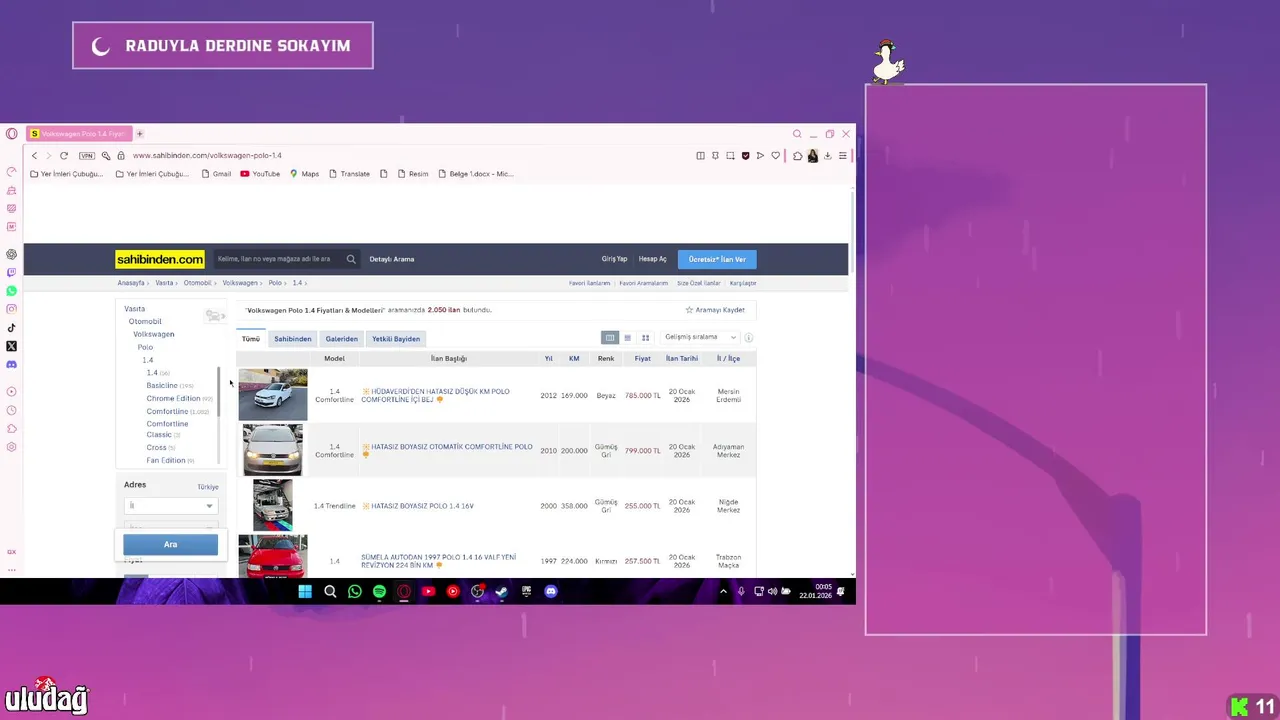This screenshot has height=720, width=1280.
Task: Open Epic Games from taskbar
Action: pyautogui.click(x=526, y=592)
